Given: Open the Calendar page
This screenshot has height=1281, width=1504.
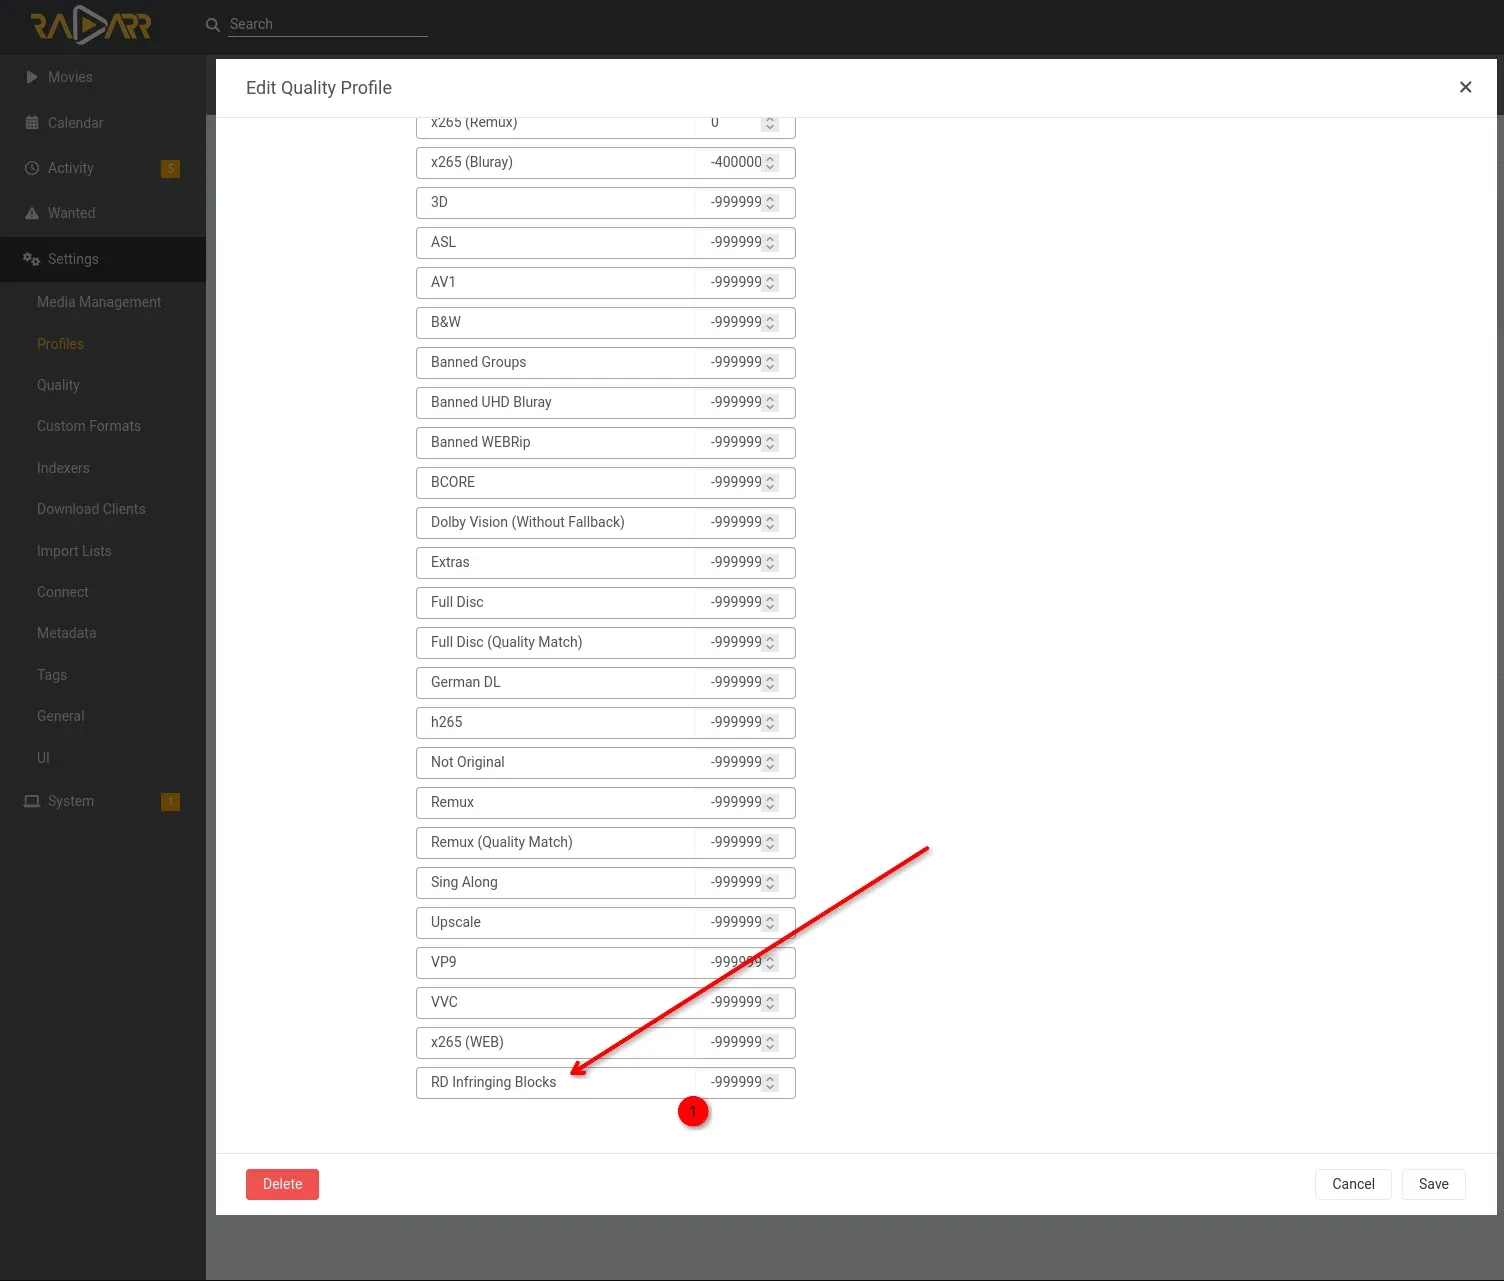Looking at the screenshot, I should [103, 123].
